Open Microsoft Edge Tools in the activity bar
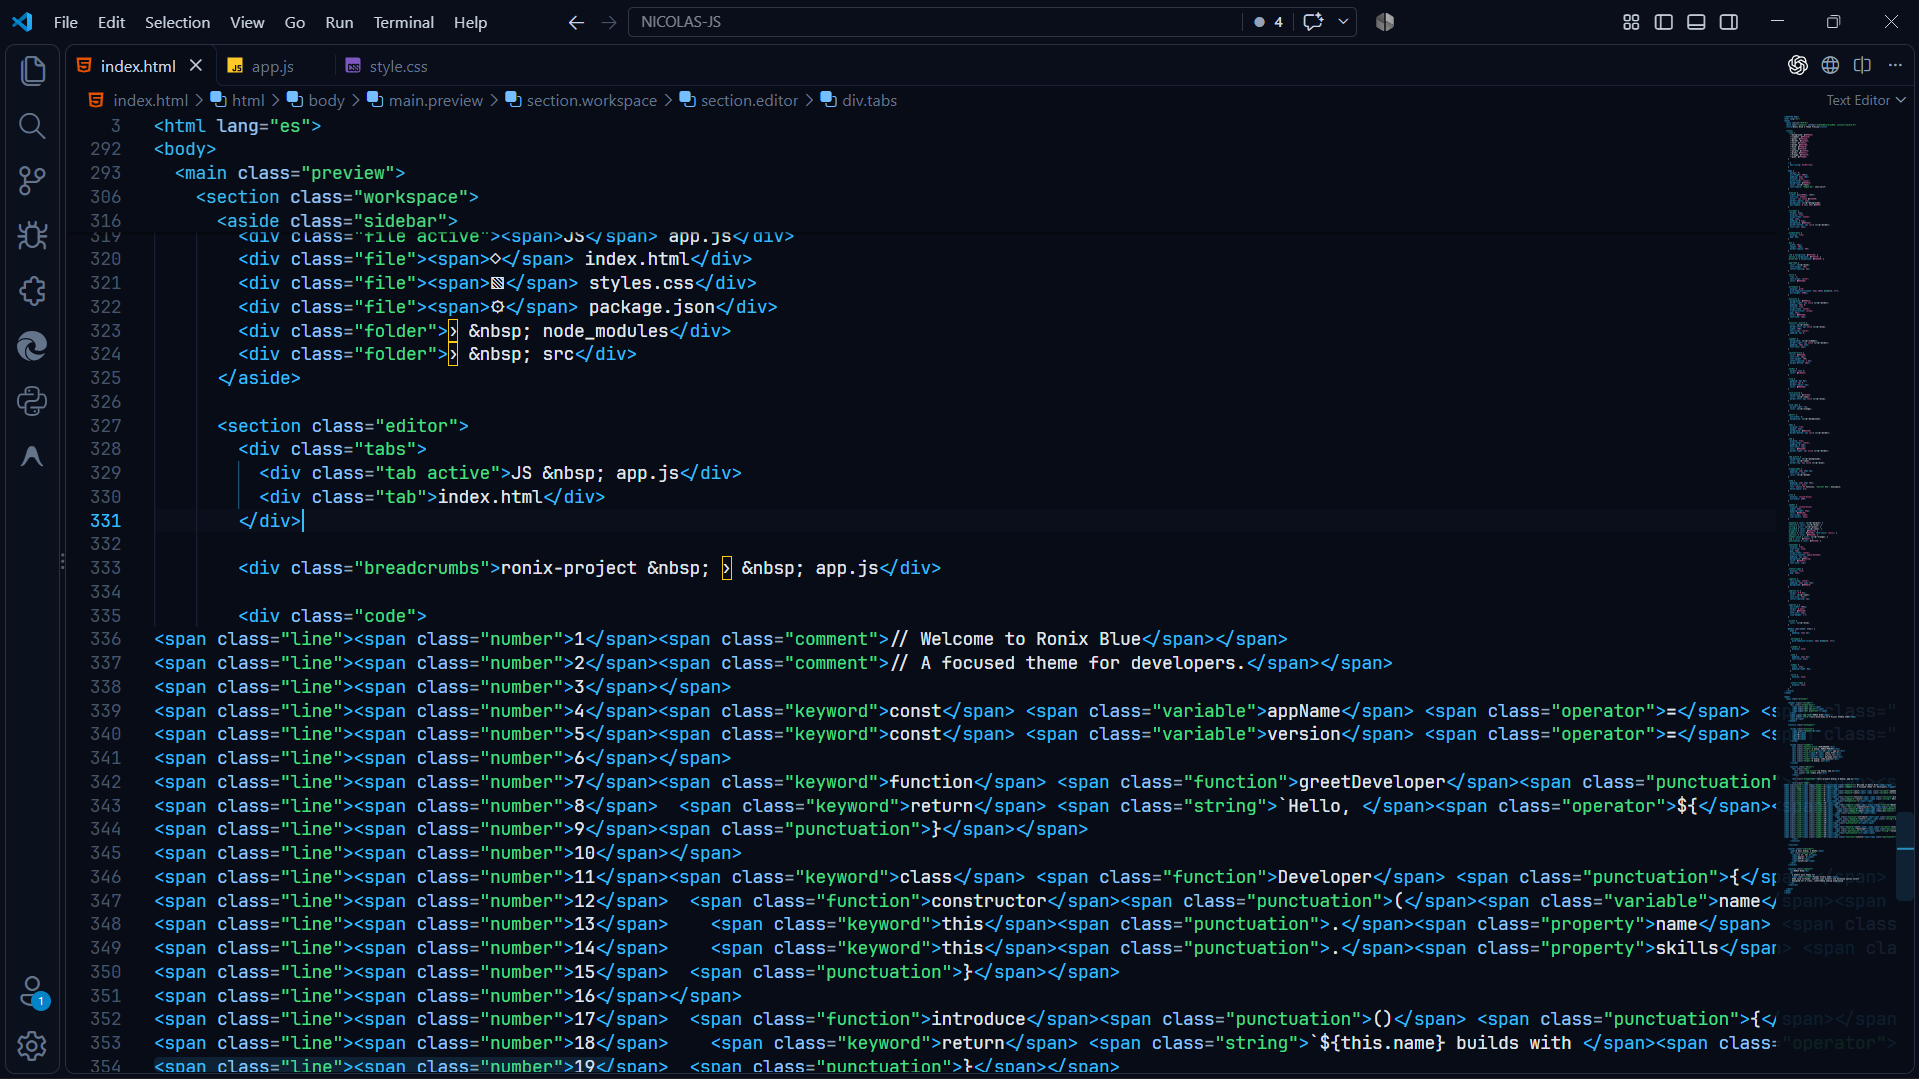The image size is (1919, 1079). pos(32,346)
